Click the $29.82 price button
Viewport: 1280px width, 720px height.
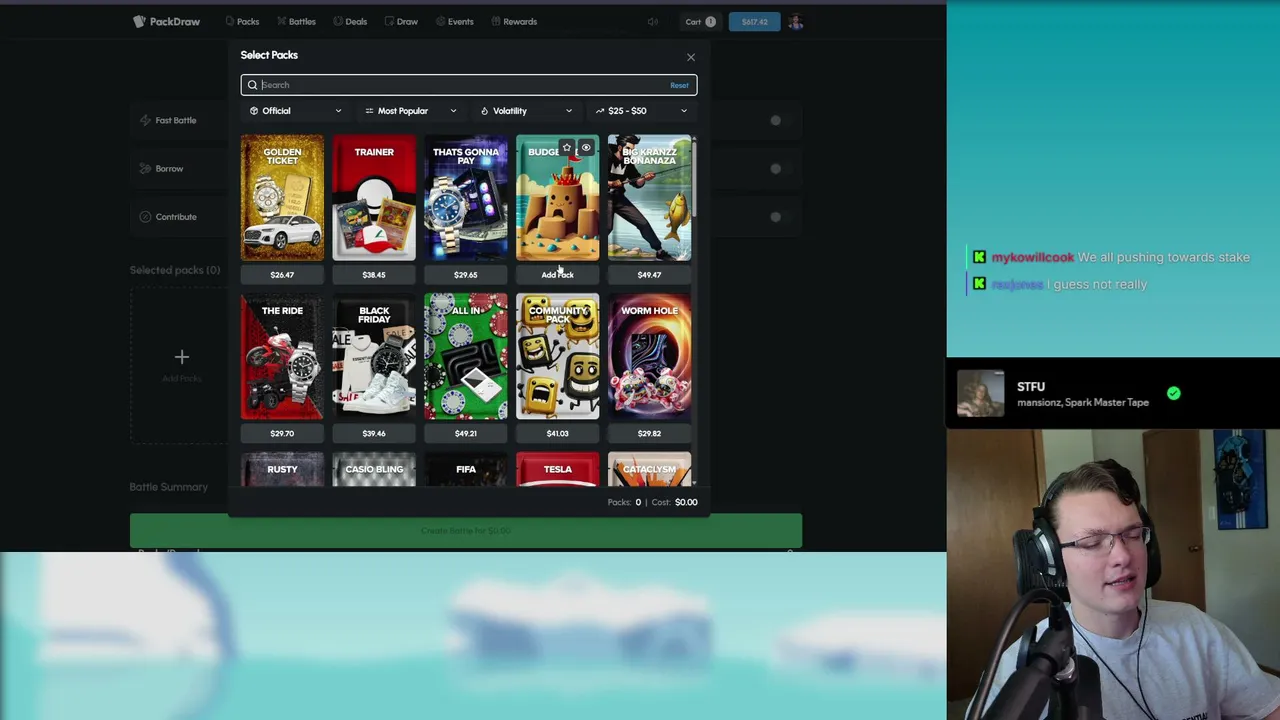point(649,434)
